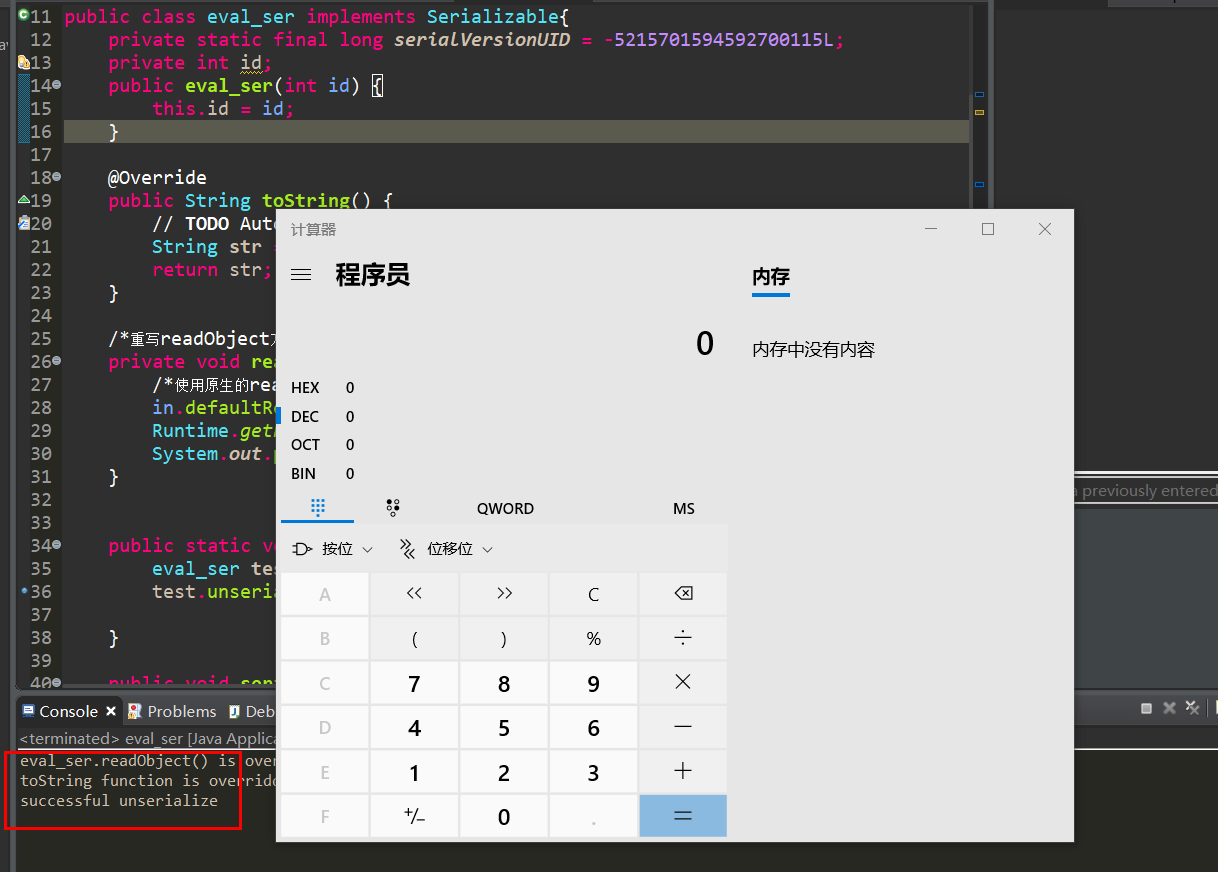Click digit 8 on the keypad

click(504, 683)
